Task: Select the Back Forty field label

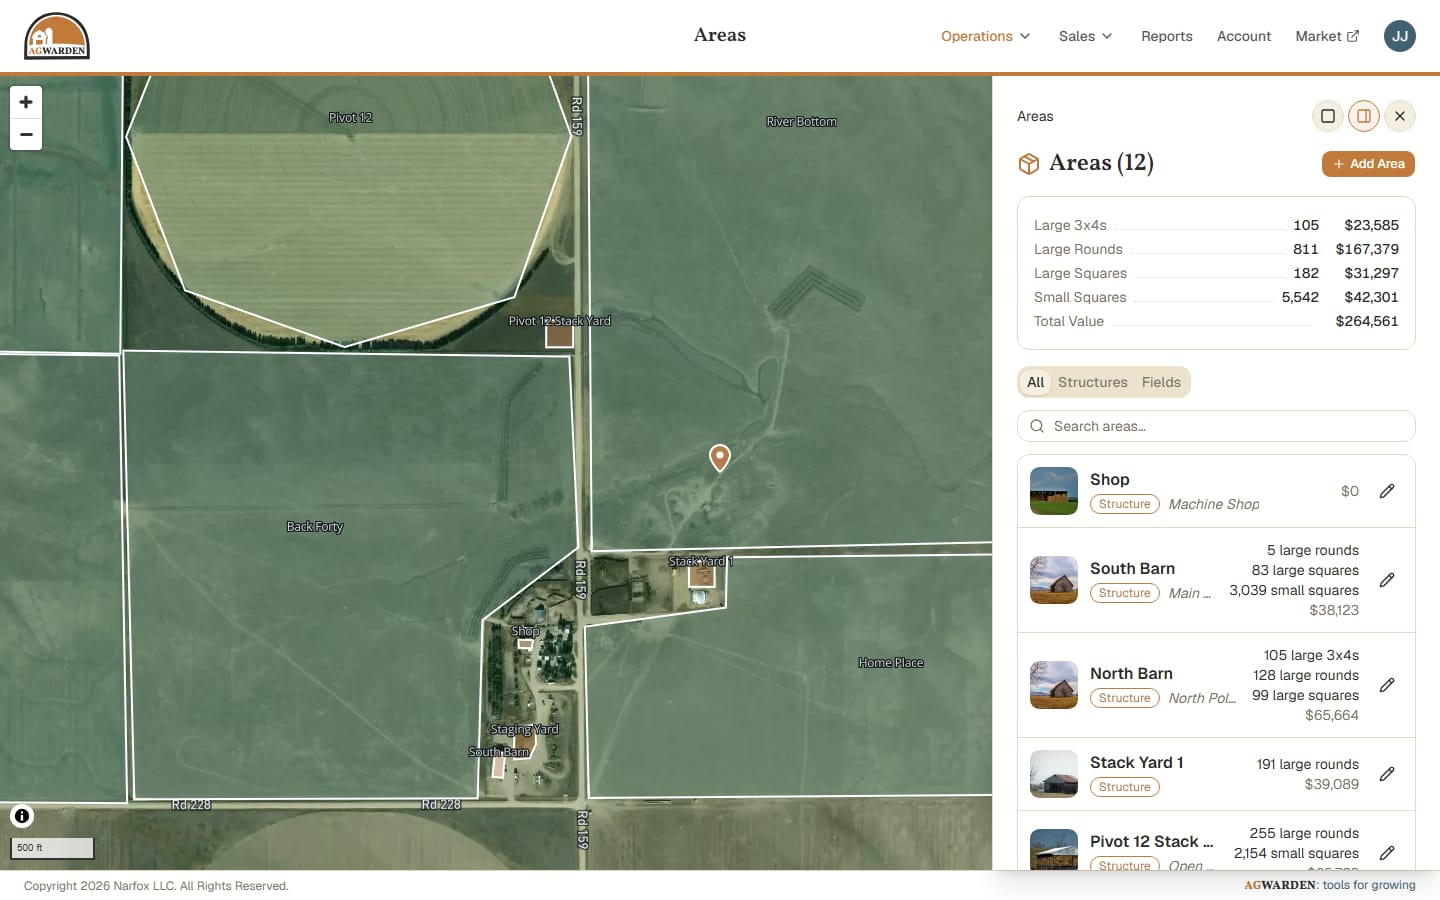Action: (315, 527)
